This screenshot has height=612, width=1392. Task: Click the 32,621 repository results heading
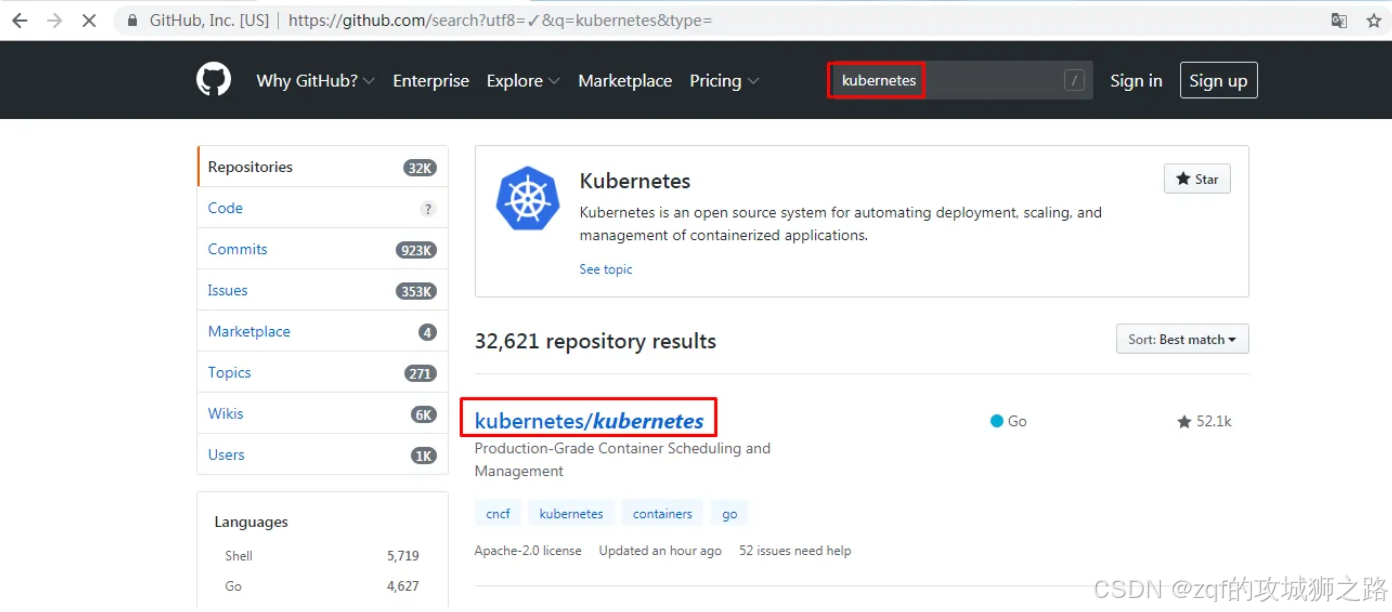click(x=595, y=341)
